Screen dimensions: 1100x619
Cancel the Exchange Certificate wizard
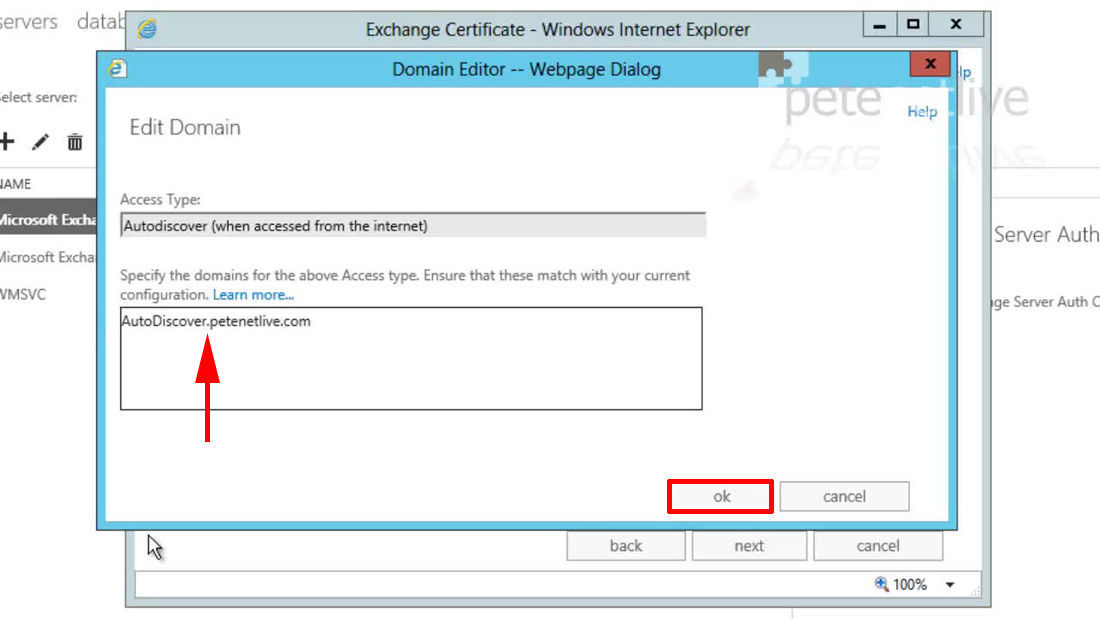pyautogui.click(x=878, y=545)
